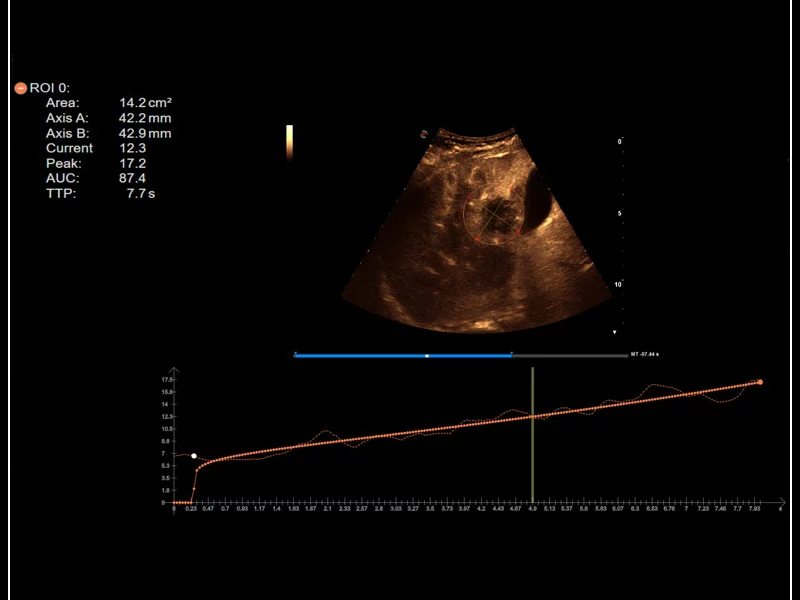Click the left trim handle of the timeline bar
800x600 pixels.
point(296,353)
